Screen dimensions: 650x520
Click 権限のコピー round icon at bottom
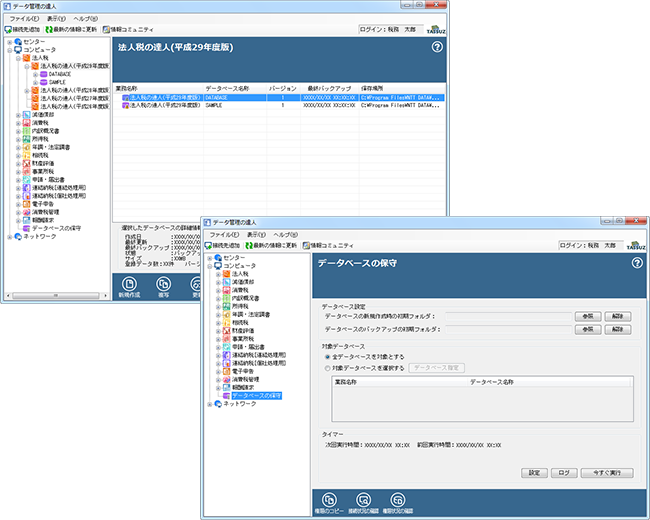[329, 500]
